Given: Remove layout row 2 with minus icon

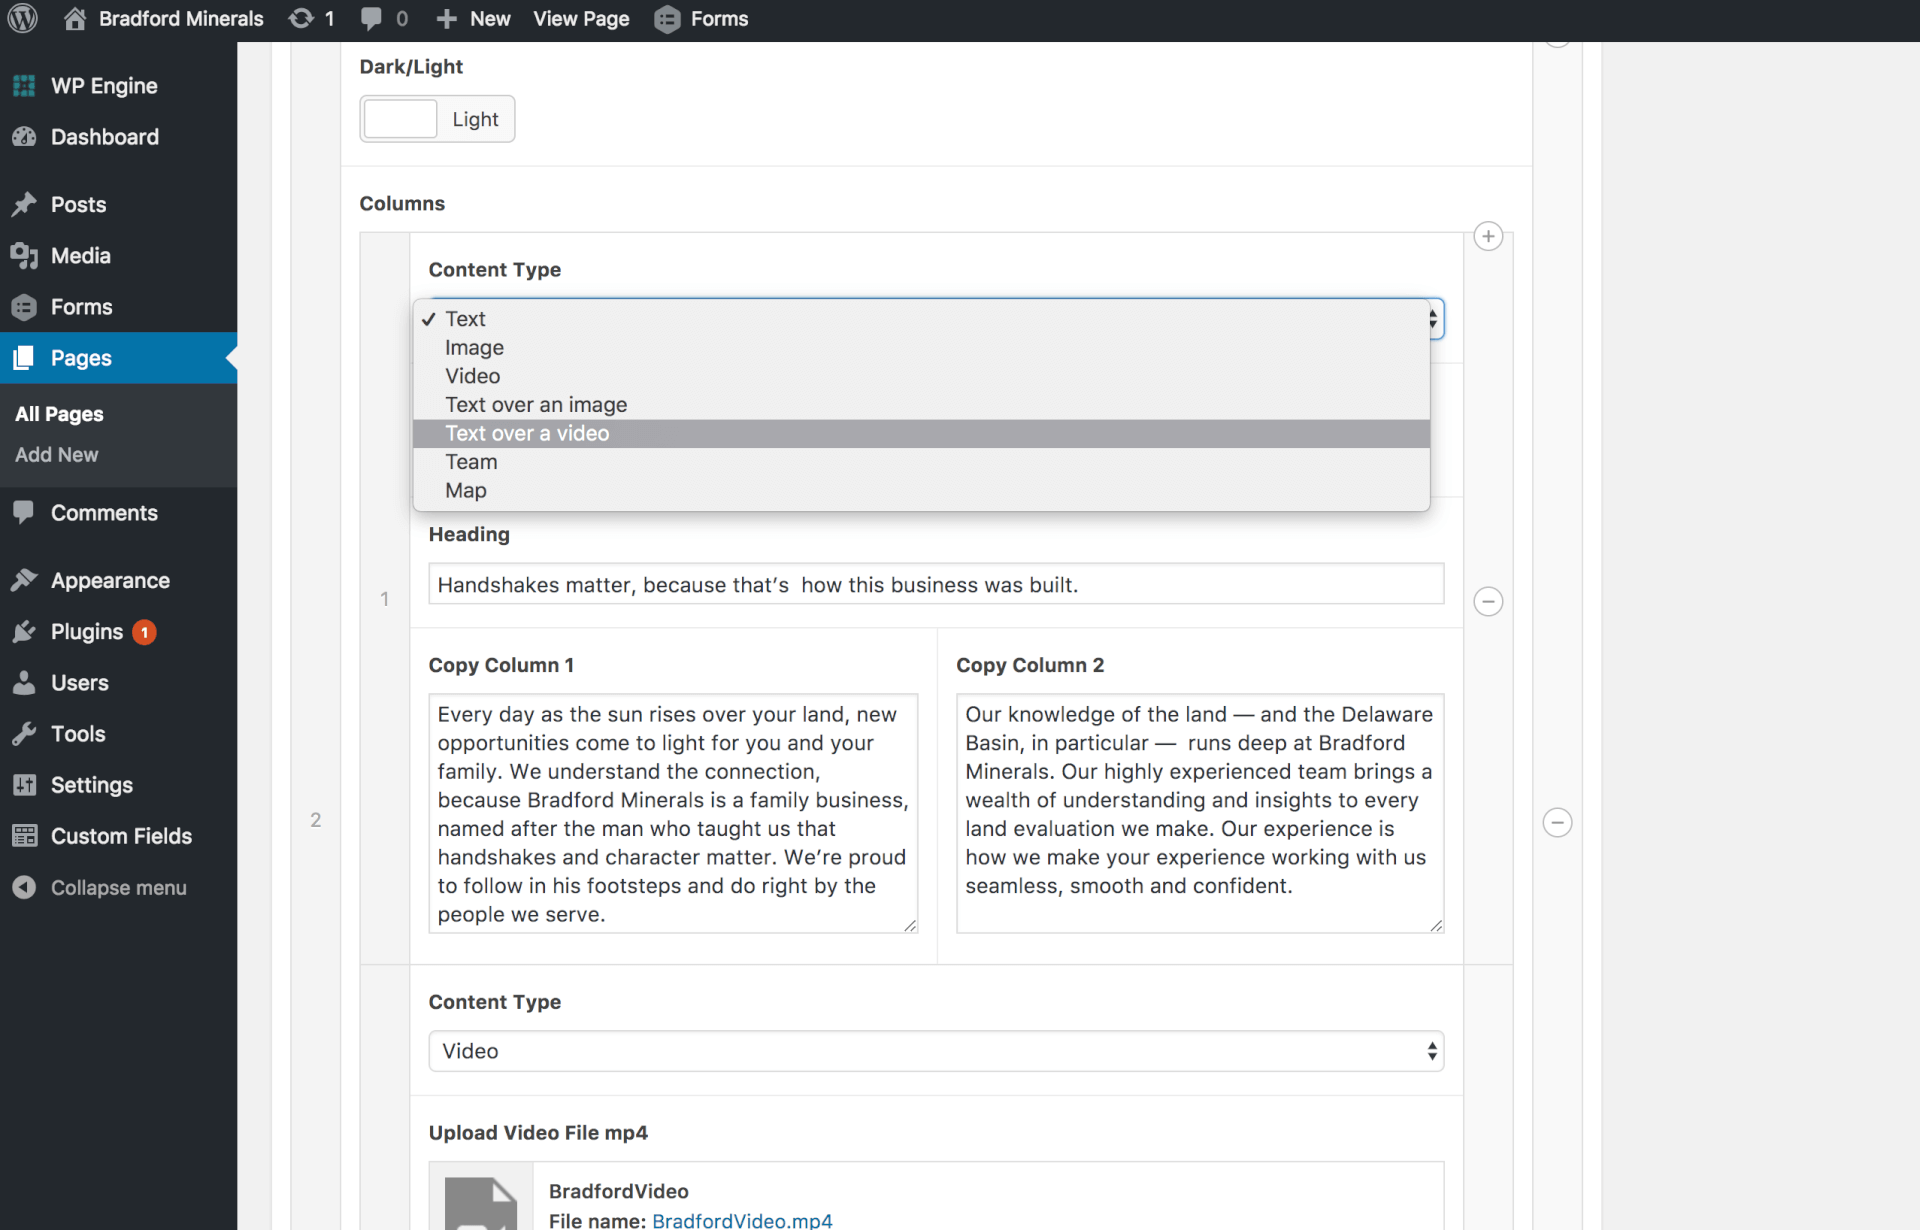Looking at the screenshot, I should tap(1557, 823).
